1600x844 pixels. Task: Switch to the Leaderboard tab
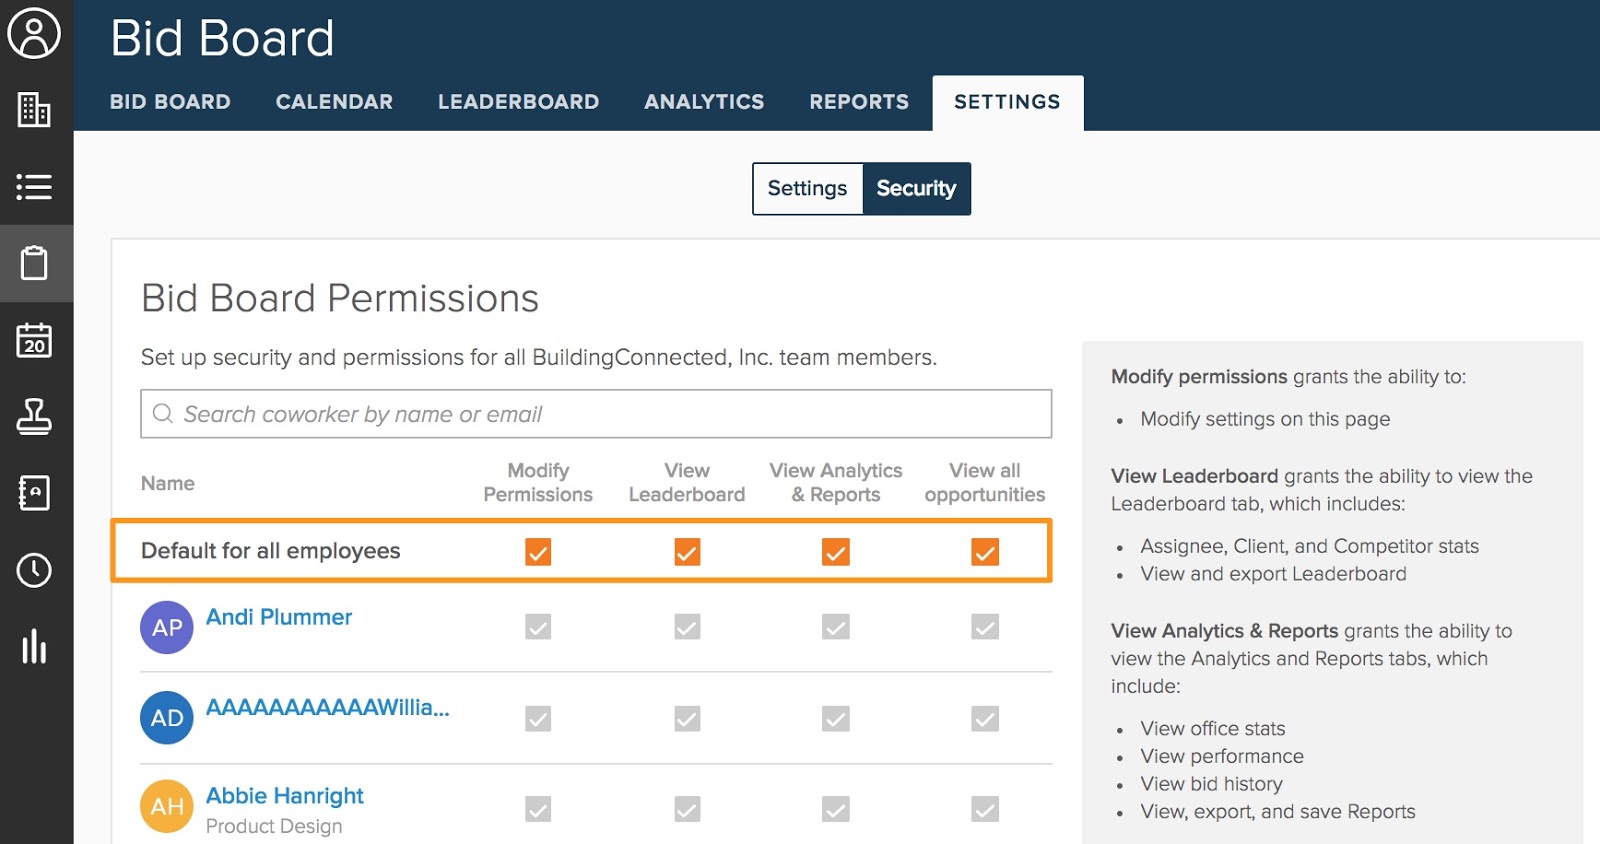click(x=518, y=102)
